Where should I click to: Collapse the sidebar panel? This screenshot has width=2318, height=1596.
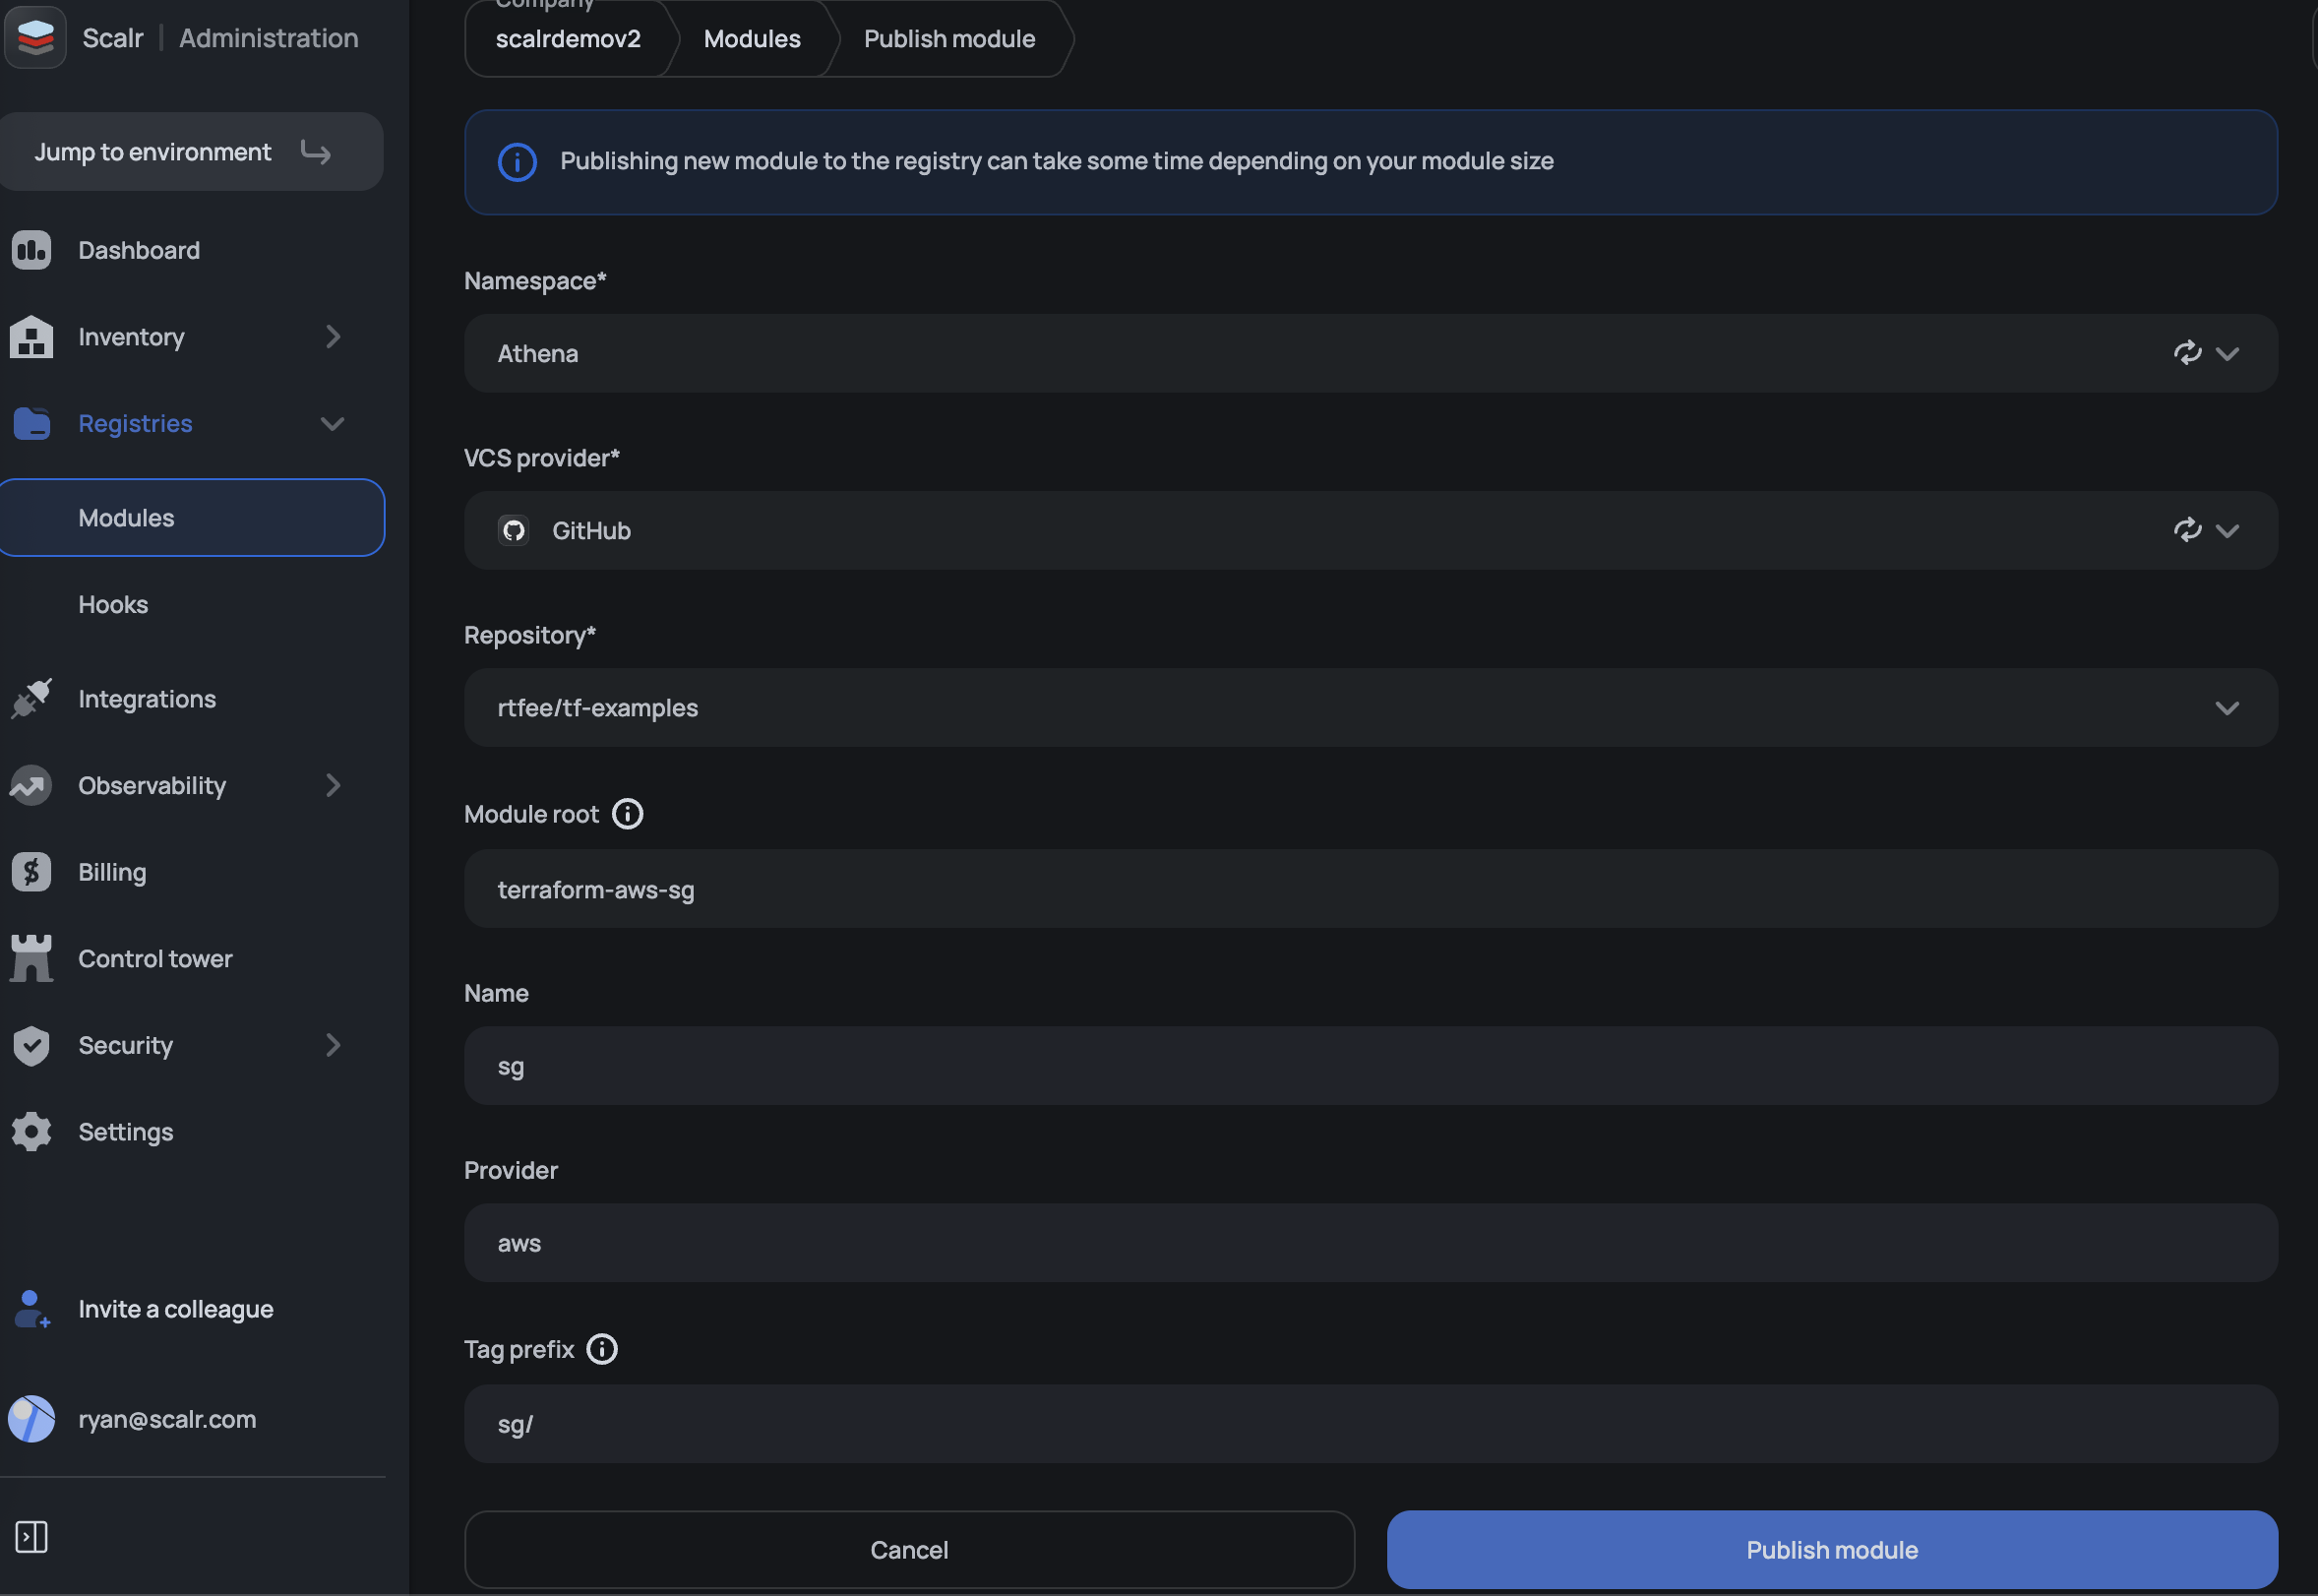tap(31, 1537)
